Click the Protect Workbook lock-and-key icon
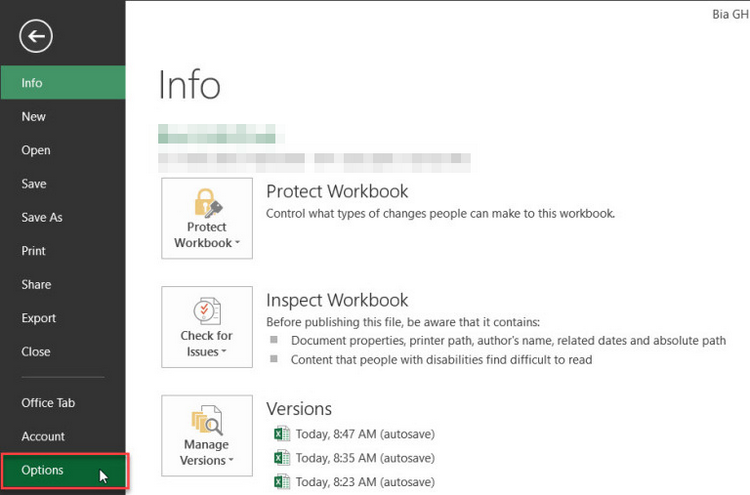This screenshot has width=750, height=495. (208, 203)
